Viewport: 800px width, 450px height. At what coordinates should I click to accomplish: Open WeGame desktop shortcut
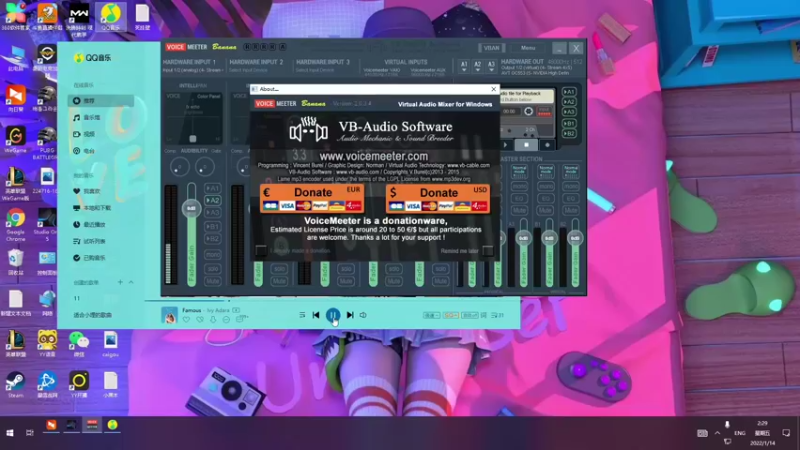[15, 140]
